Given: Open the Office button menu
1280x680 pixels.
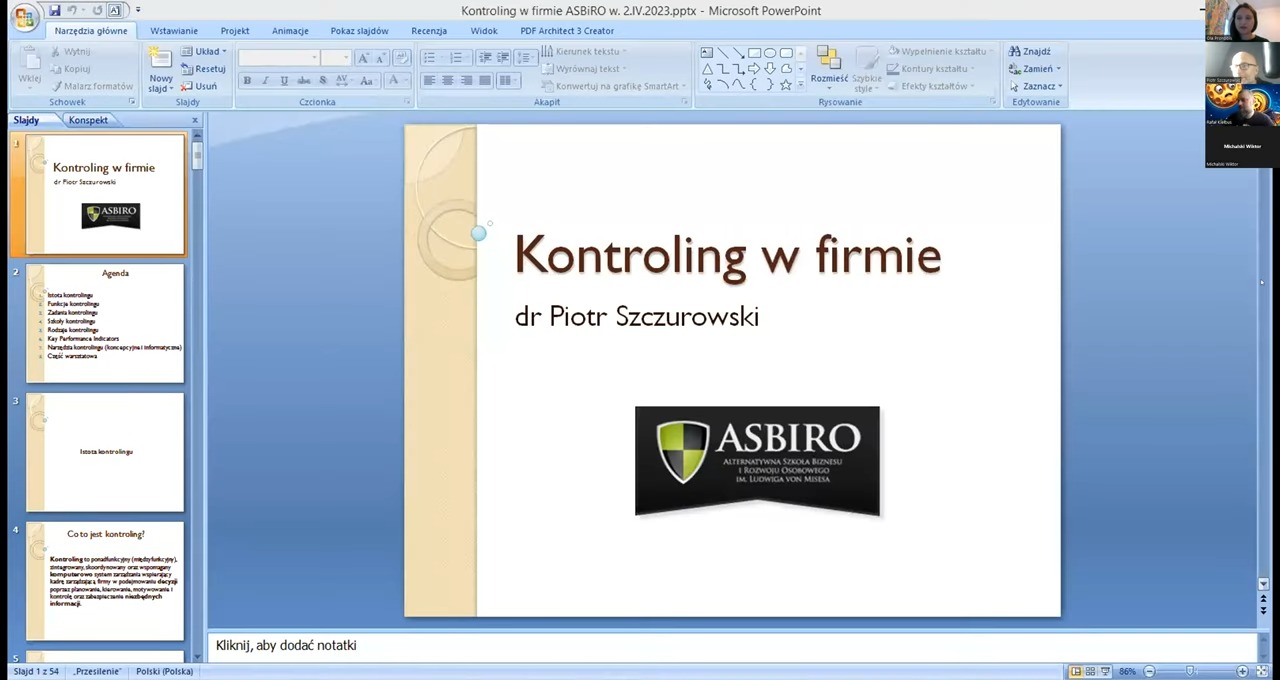Looking at the screenshot, I should pyautogui.click(x=23, y=17).
